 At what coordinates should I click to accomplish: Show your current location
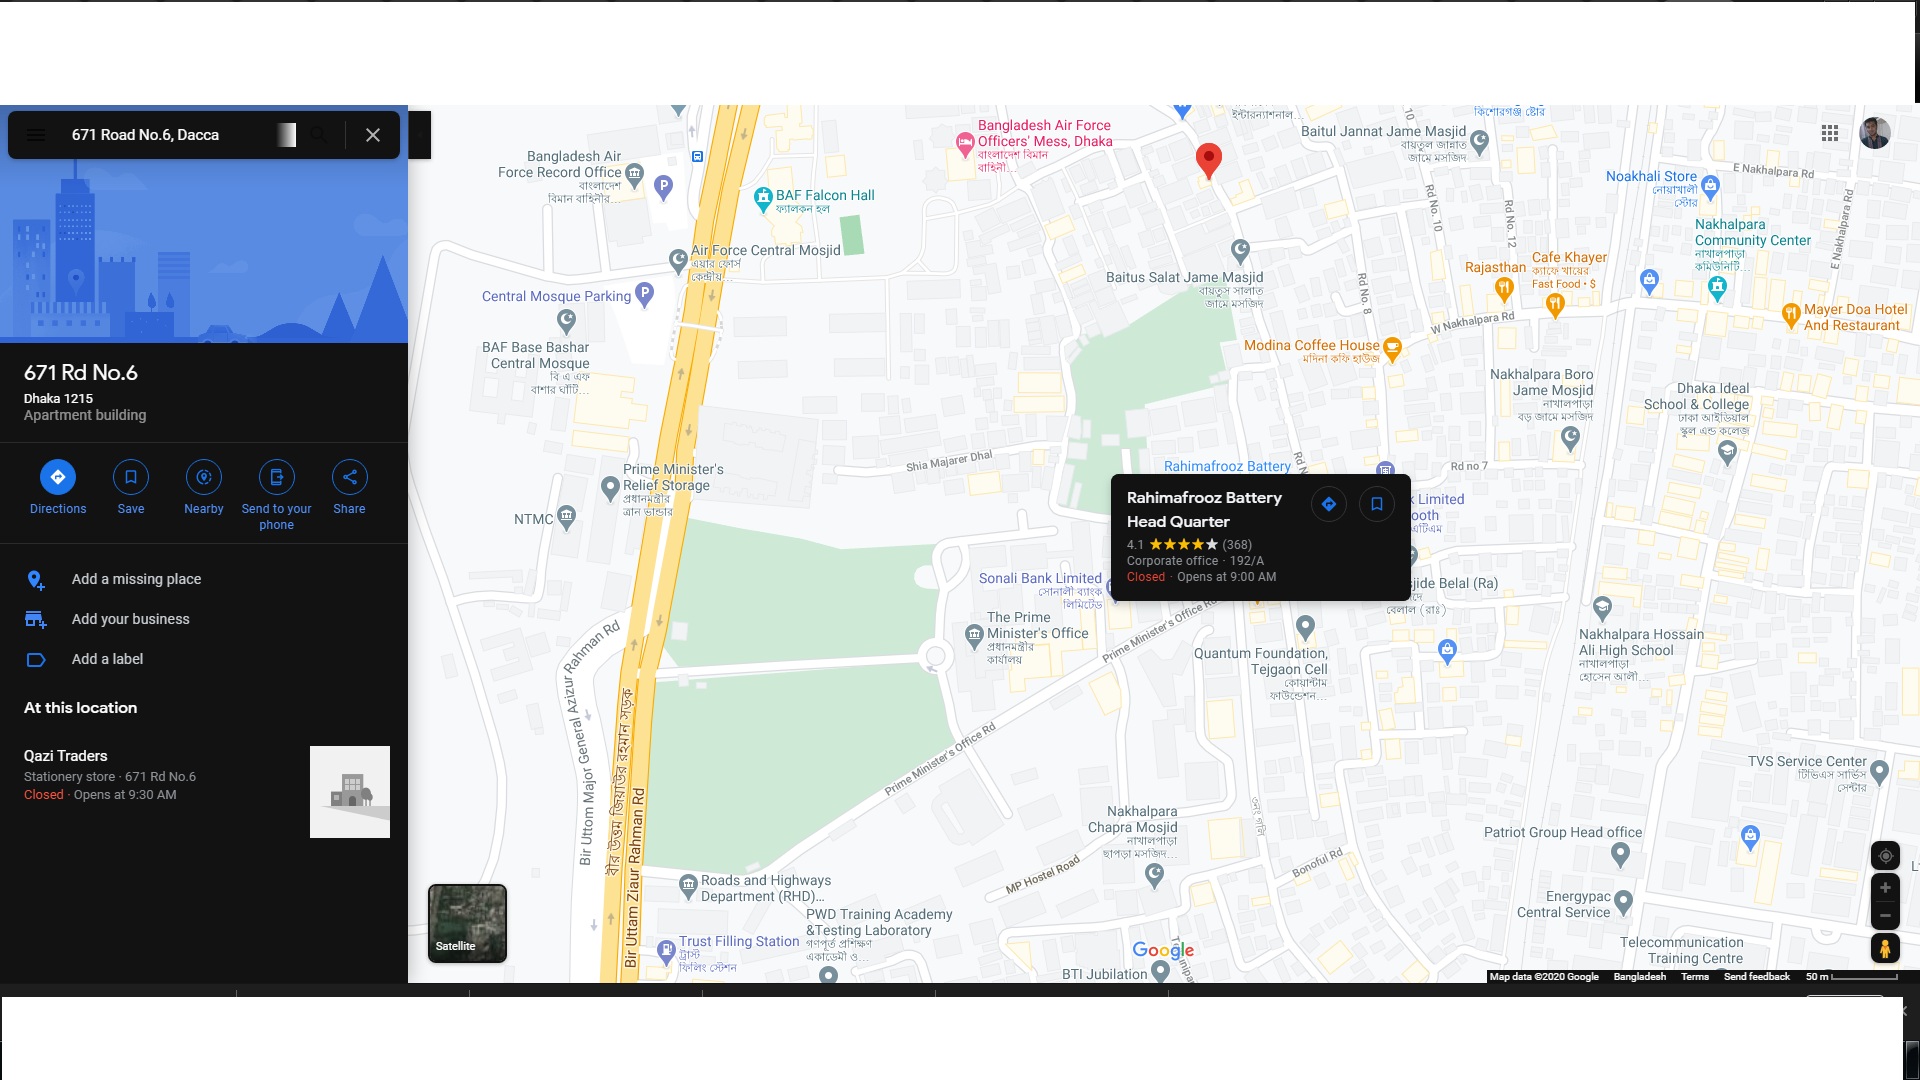pos(1885,856)
